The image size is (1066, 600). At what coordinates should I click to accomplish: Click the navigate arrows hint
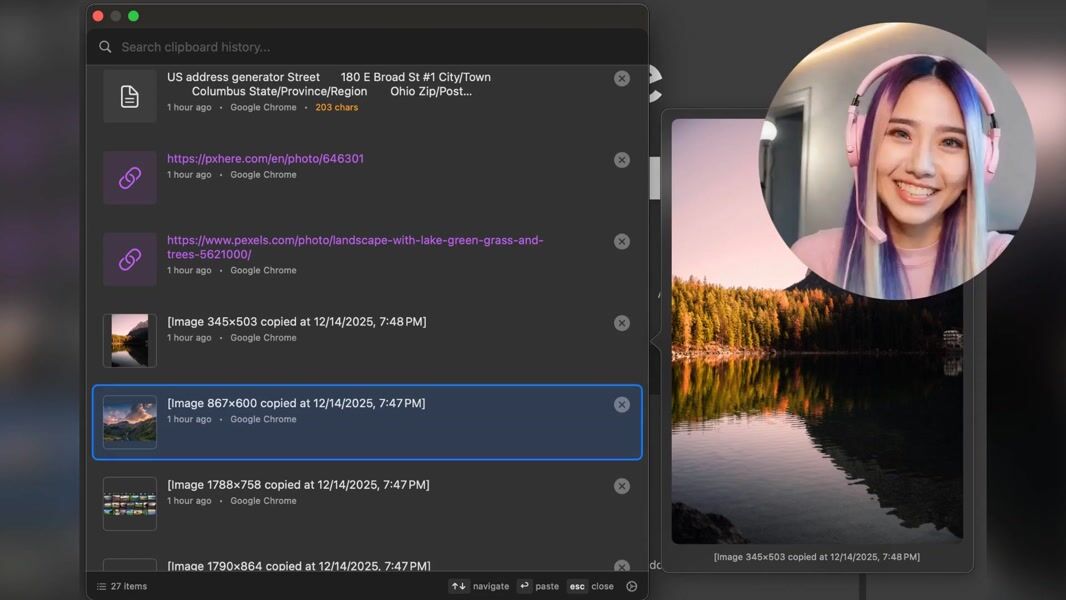[479, 586]
